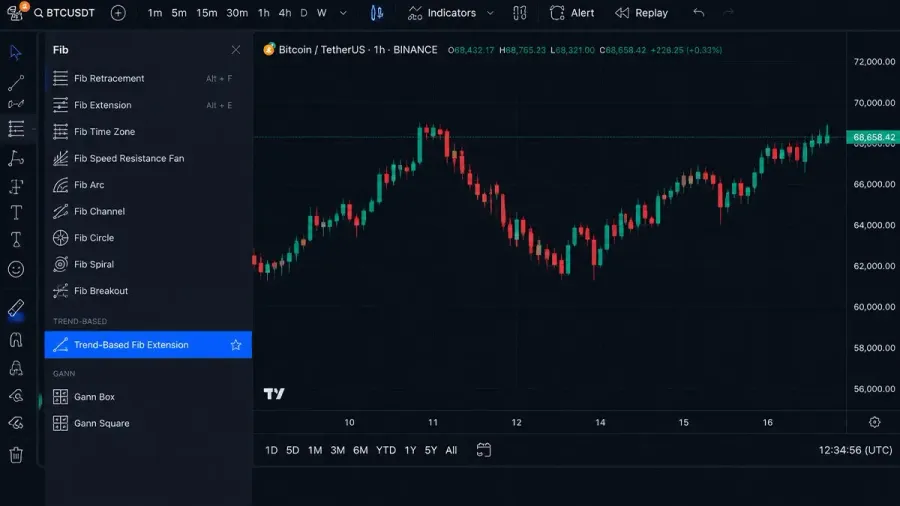Open the go-to-date calendar icon
Screen dimensions: 900x506
click(x=484, y=450)
